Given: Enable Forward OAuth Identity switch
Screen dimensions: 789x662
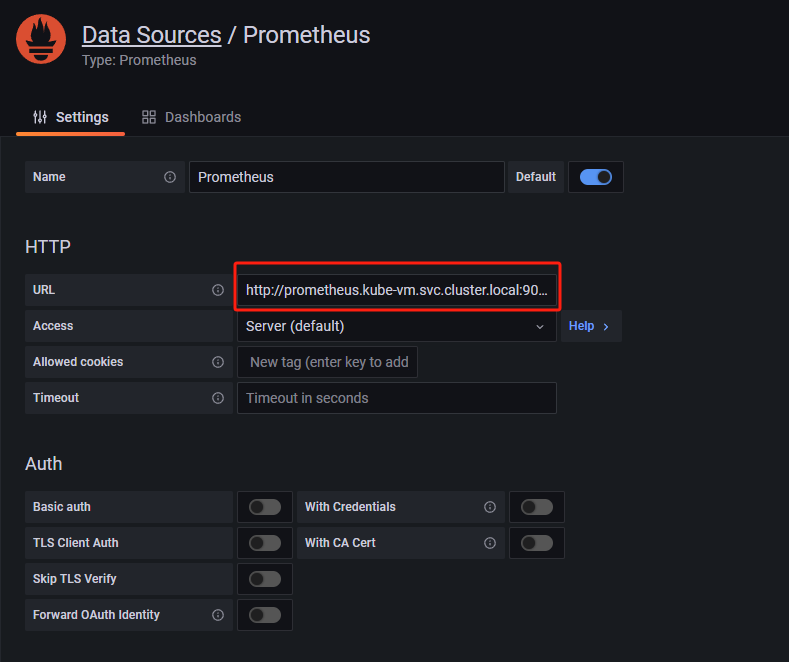Looking at the screenshot, I should [265, 615].
